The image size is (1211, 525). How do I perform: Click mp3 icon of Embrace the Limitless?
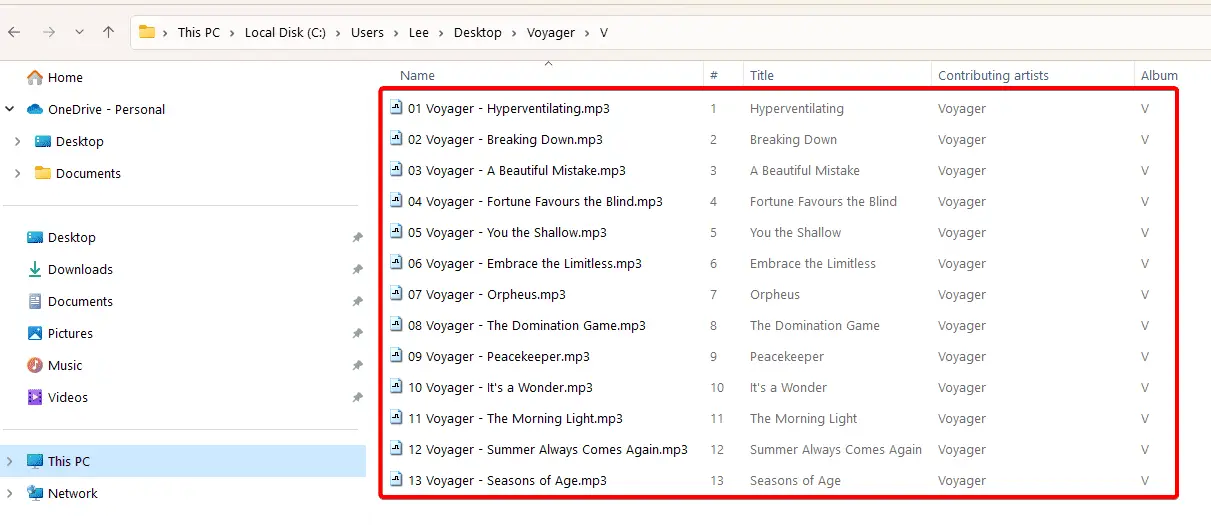(396, 263)
